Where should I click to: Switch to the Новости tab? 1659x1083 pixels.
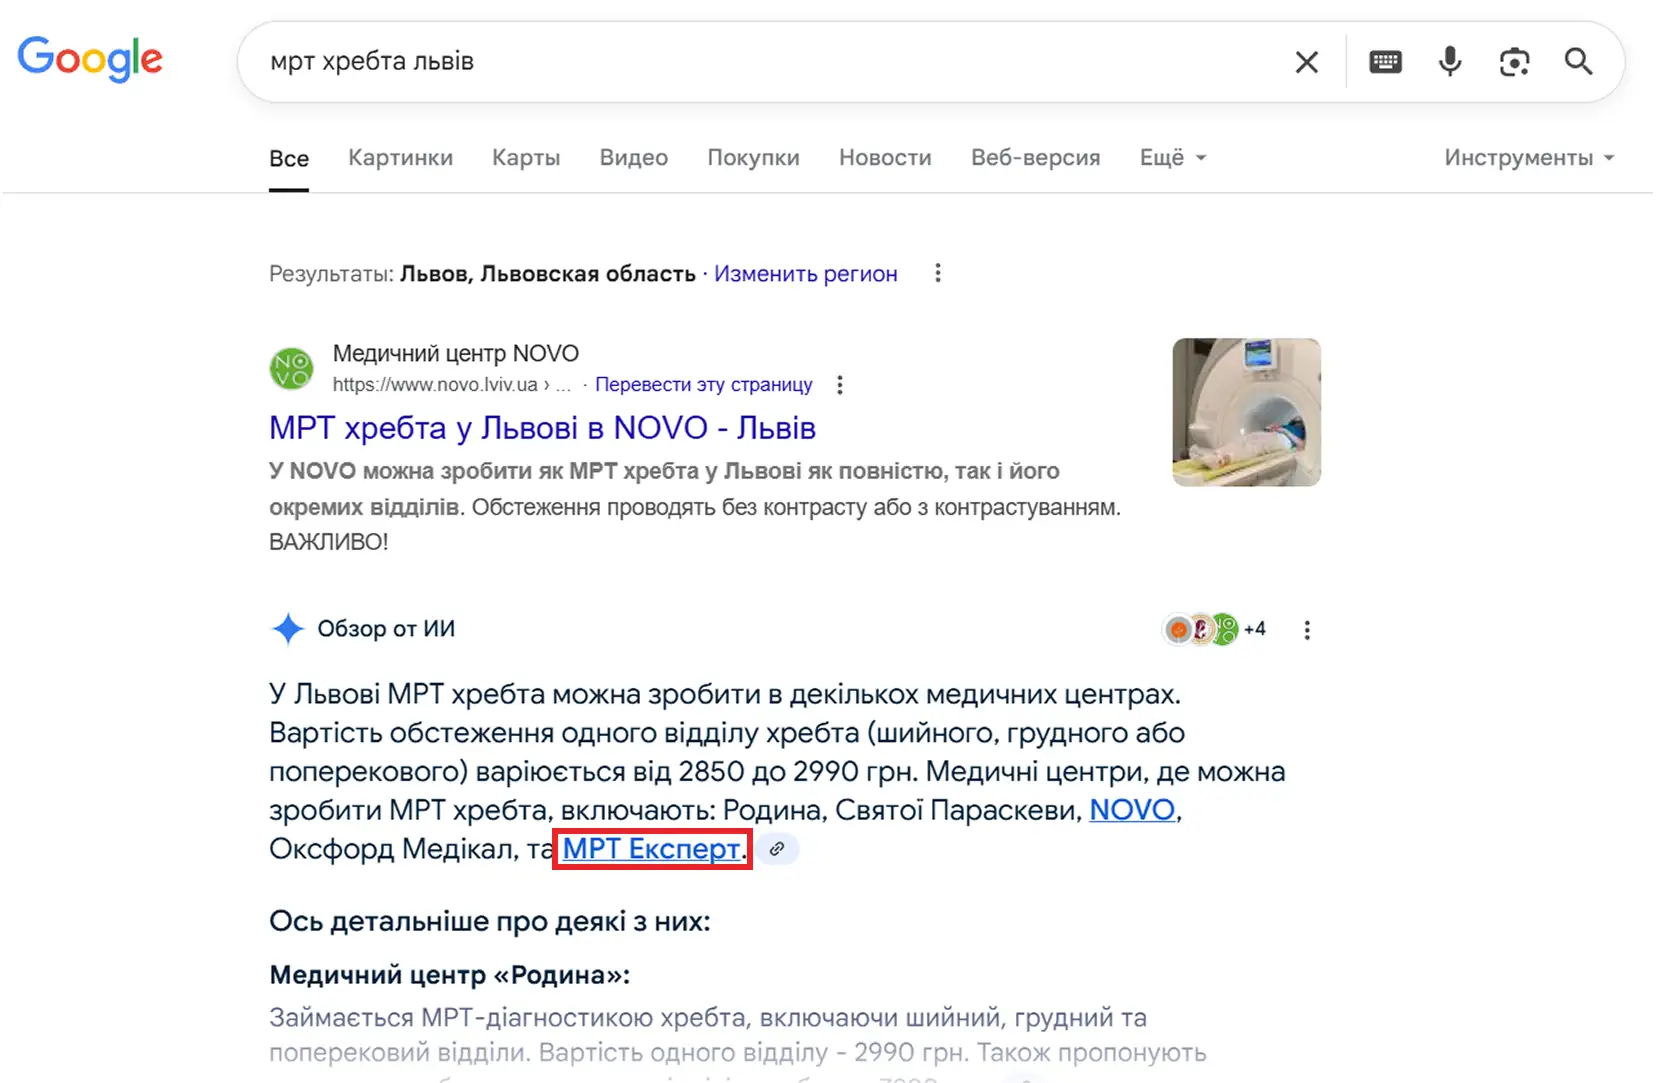pyautogui.click(x=884, y=158)
